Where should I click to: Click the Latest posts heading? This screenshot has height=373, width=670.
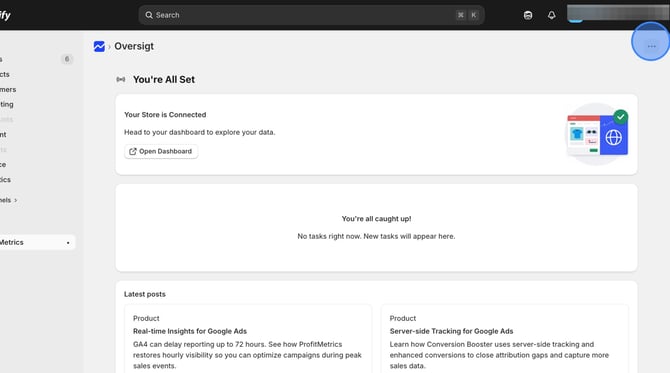(x=144, y=294)
